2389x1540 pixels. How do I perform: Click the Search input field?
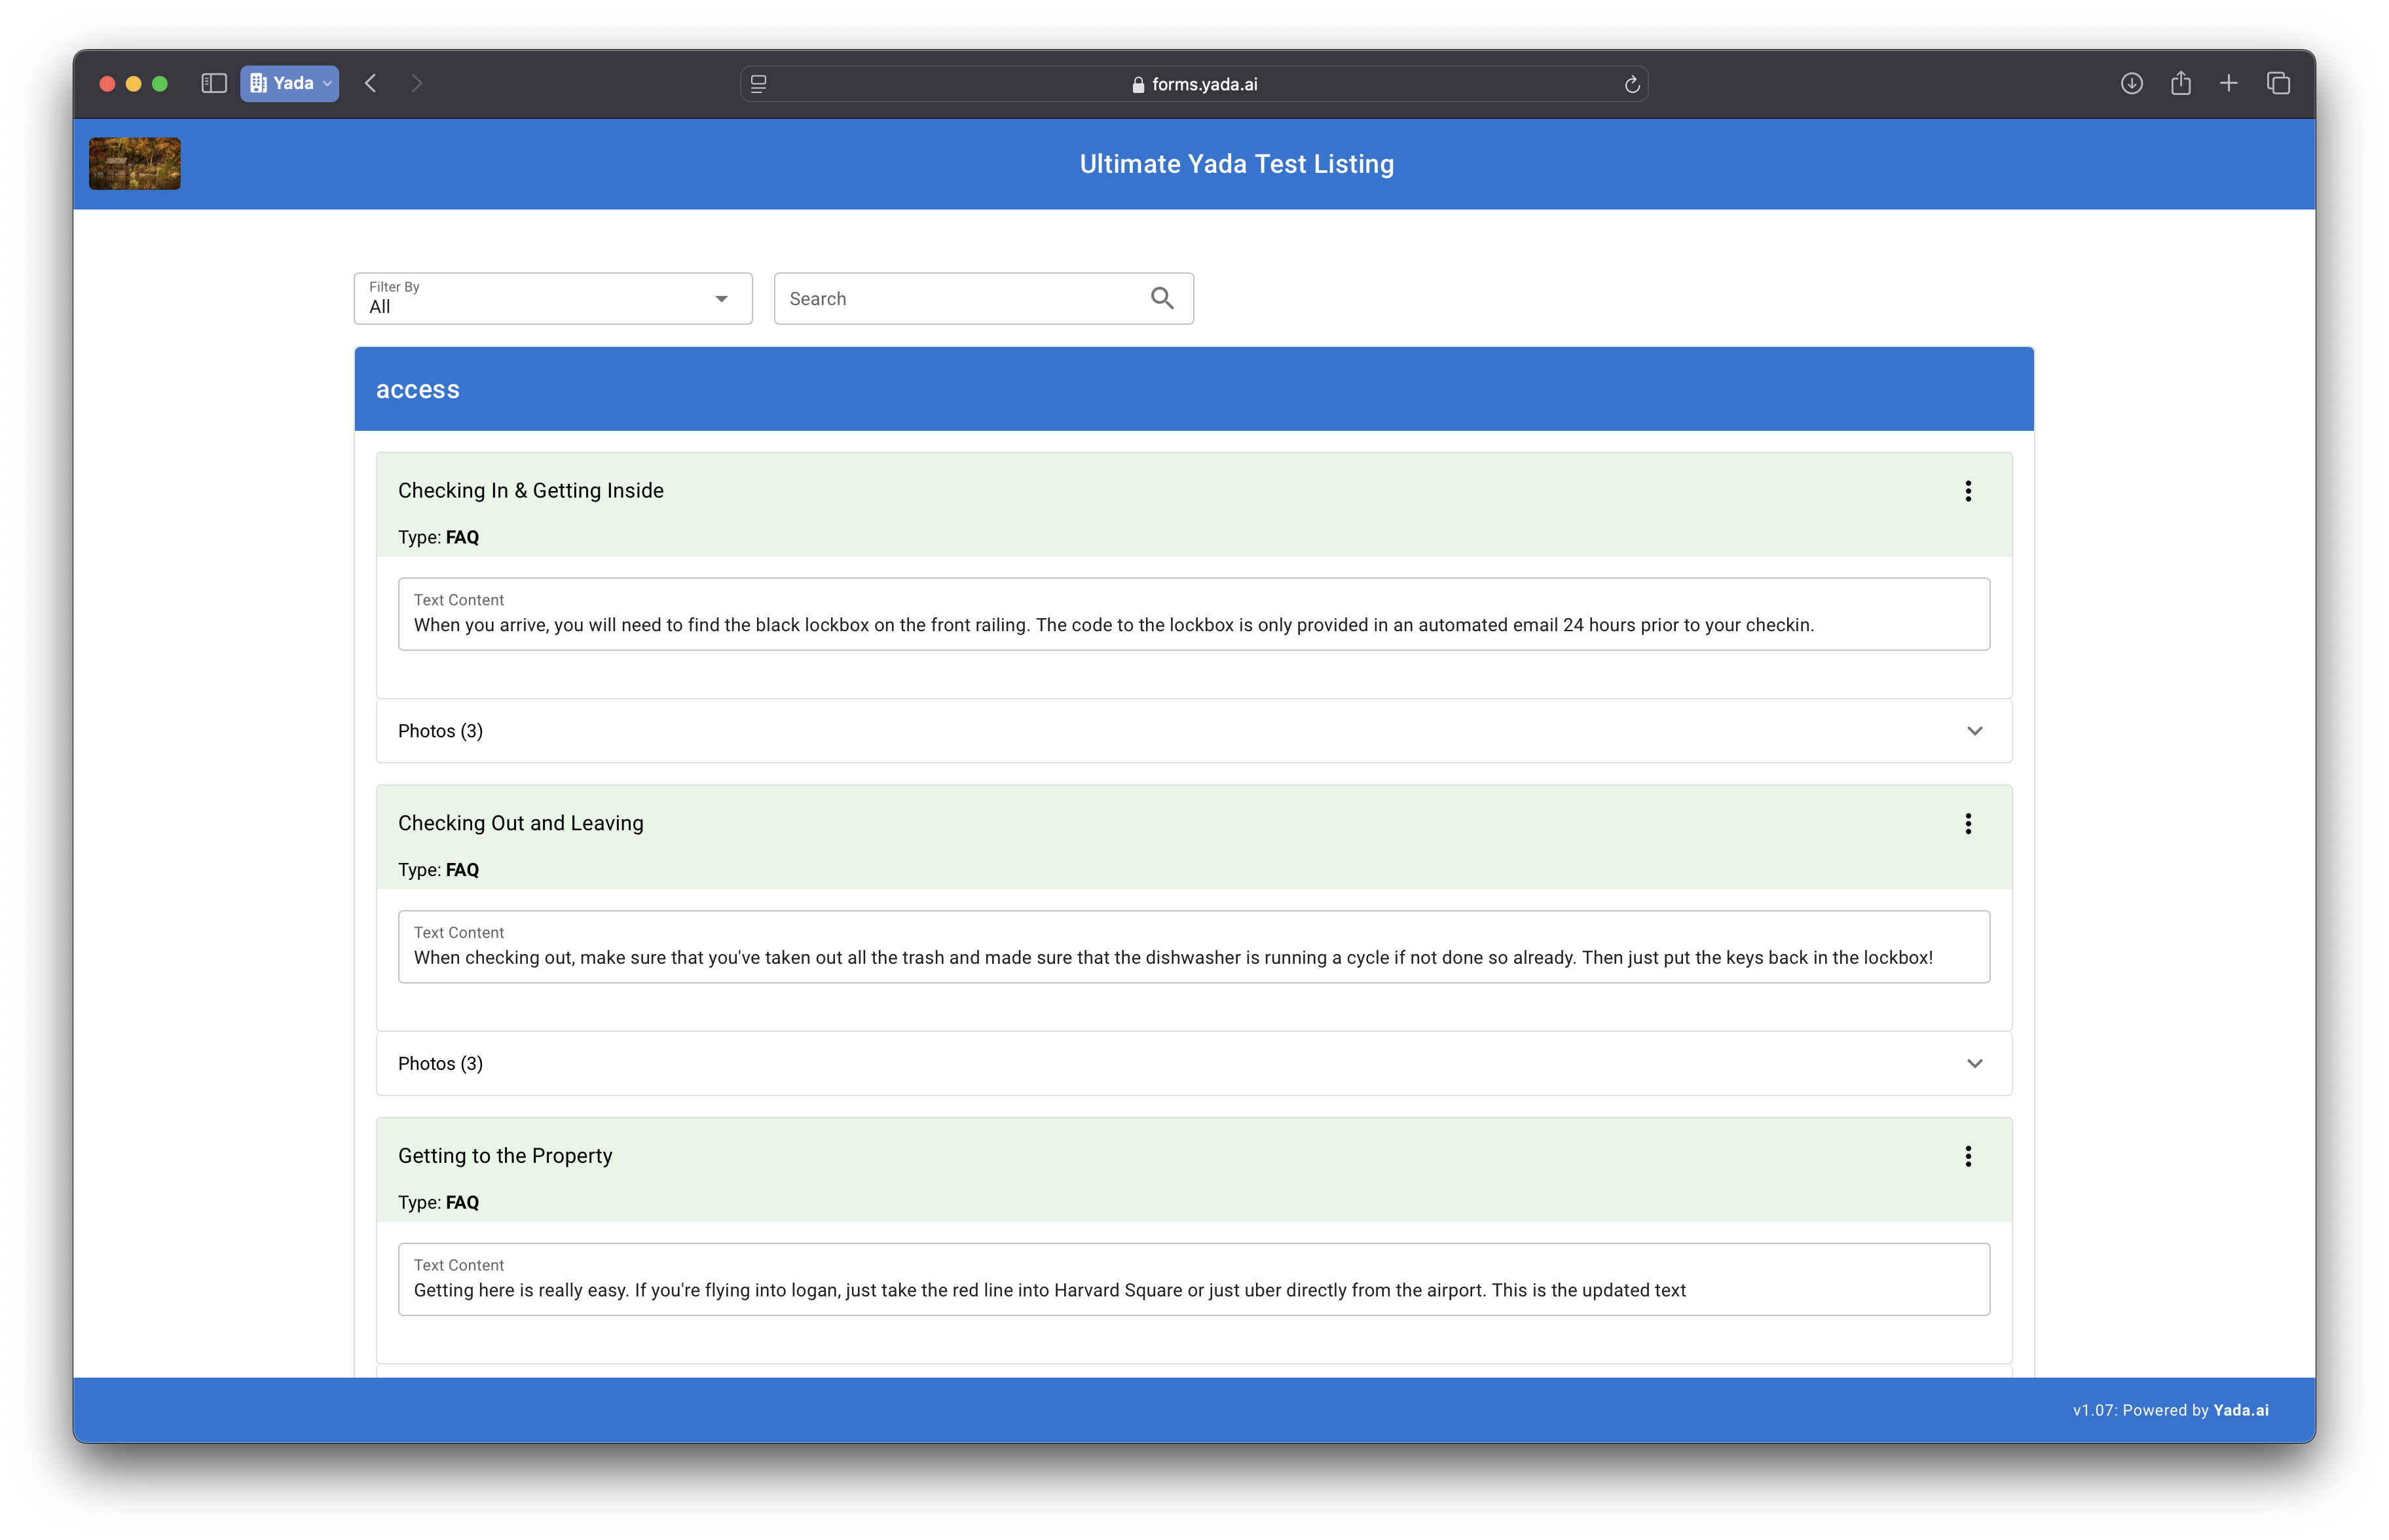(960, 299)
